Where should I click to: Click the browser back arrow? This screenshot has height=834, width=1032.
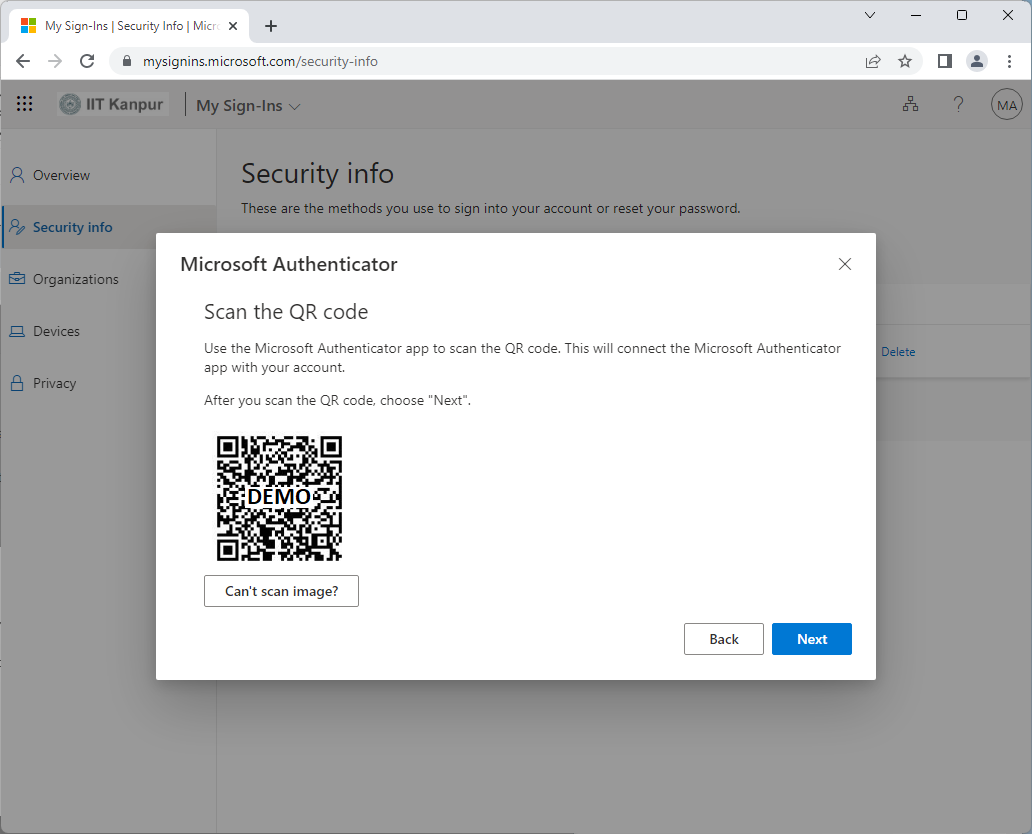coord(23,61)
